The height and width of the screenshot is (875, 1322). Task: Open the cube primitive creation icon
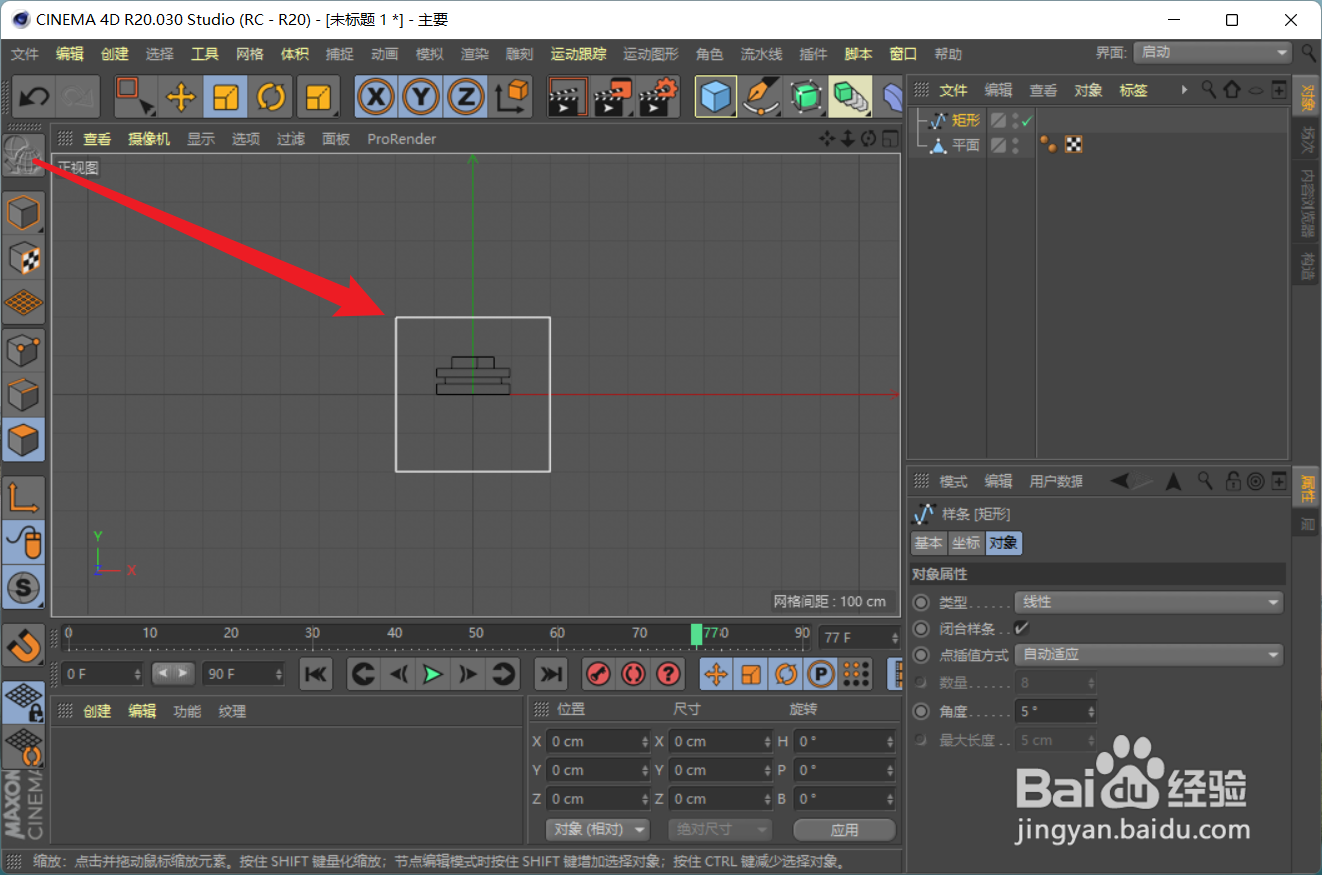(715, 96)
